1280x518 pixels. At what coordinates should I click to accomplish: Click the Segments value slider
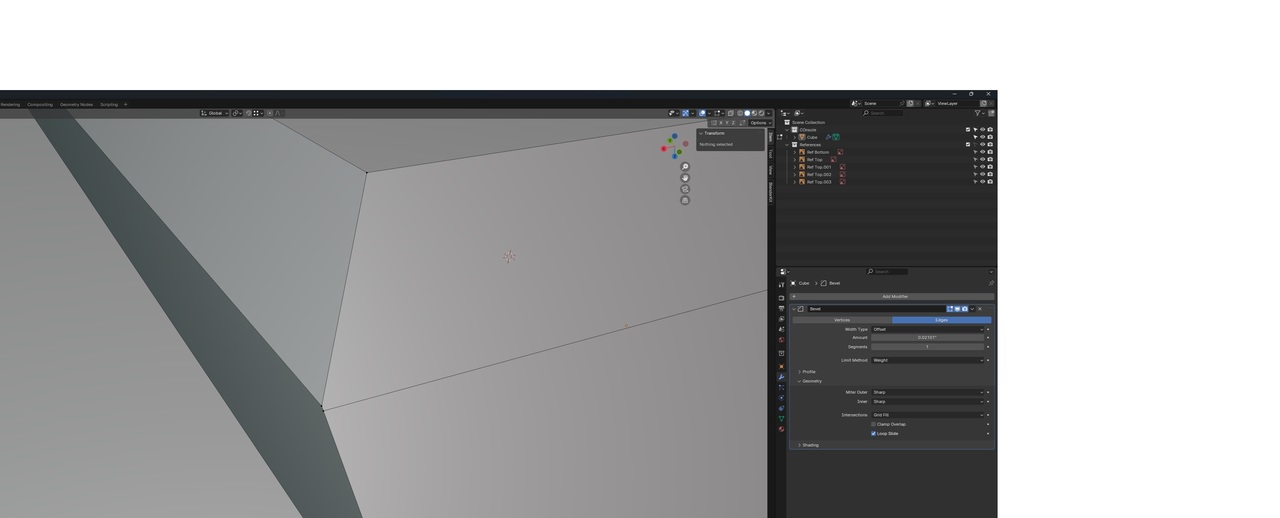tap(928, 347)
